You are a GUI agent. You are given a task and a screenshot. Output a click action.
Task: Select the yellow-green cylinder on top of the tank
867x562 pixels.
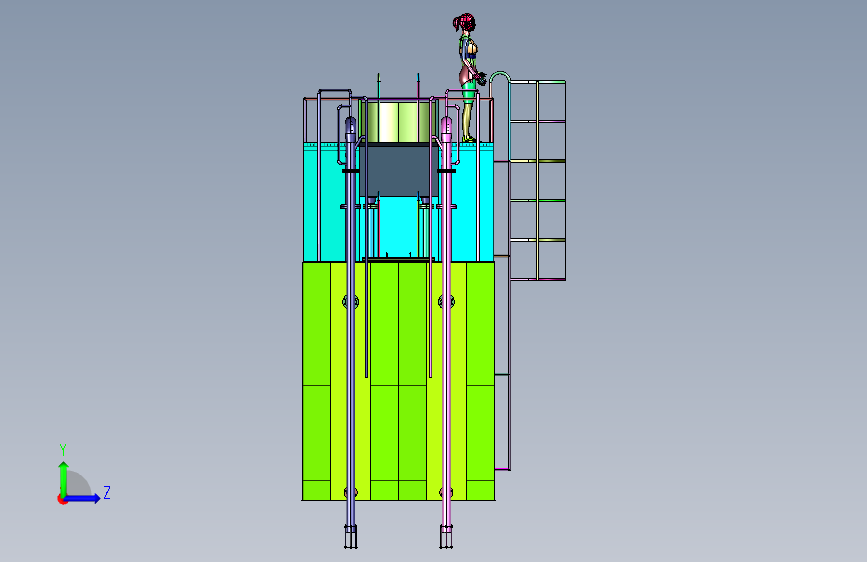coord(398,121)
